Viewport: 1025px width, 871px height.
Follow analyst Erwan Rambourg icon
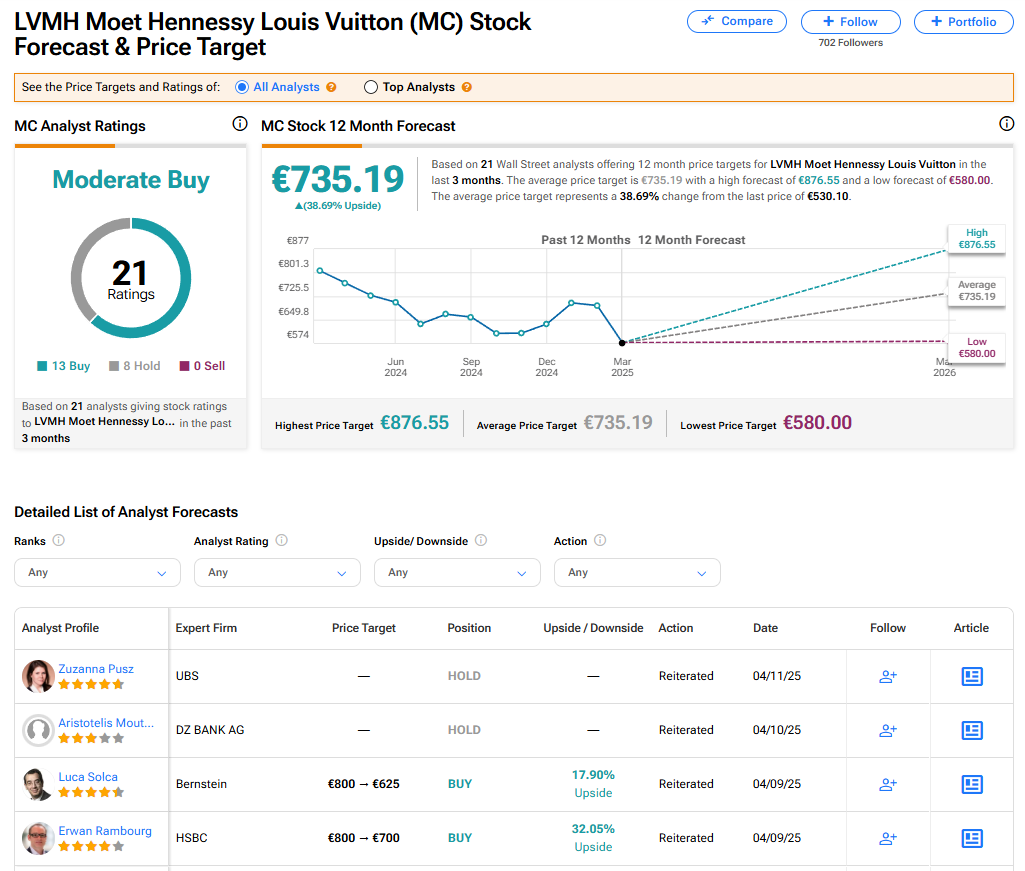tap(888, 838)
